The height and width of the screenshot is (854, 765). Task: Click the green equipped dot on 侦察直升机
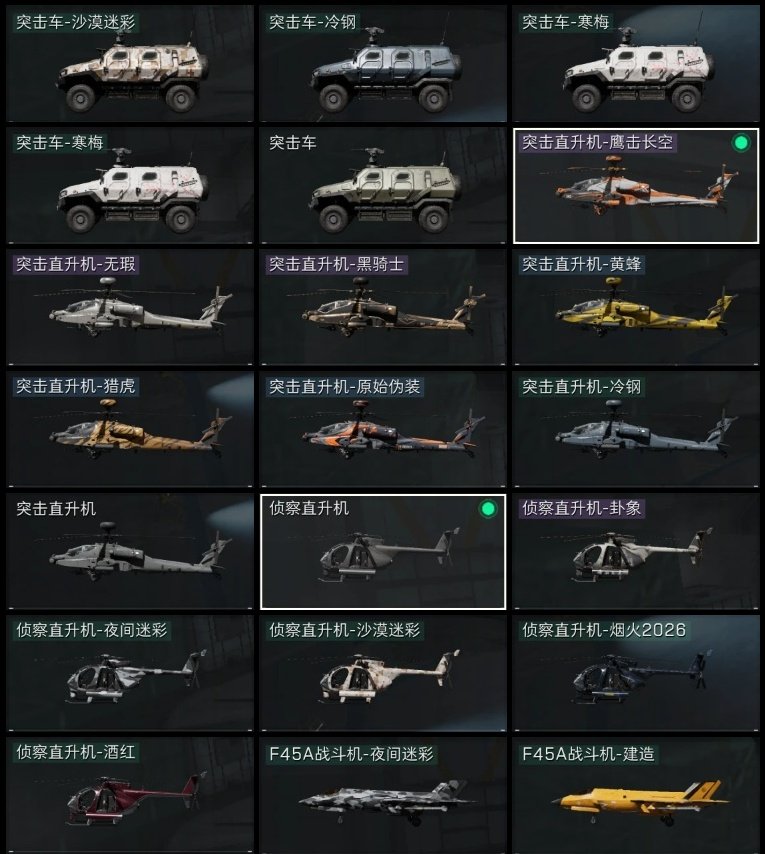488,509
